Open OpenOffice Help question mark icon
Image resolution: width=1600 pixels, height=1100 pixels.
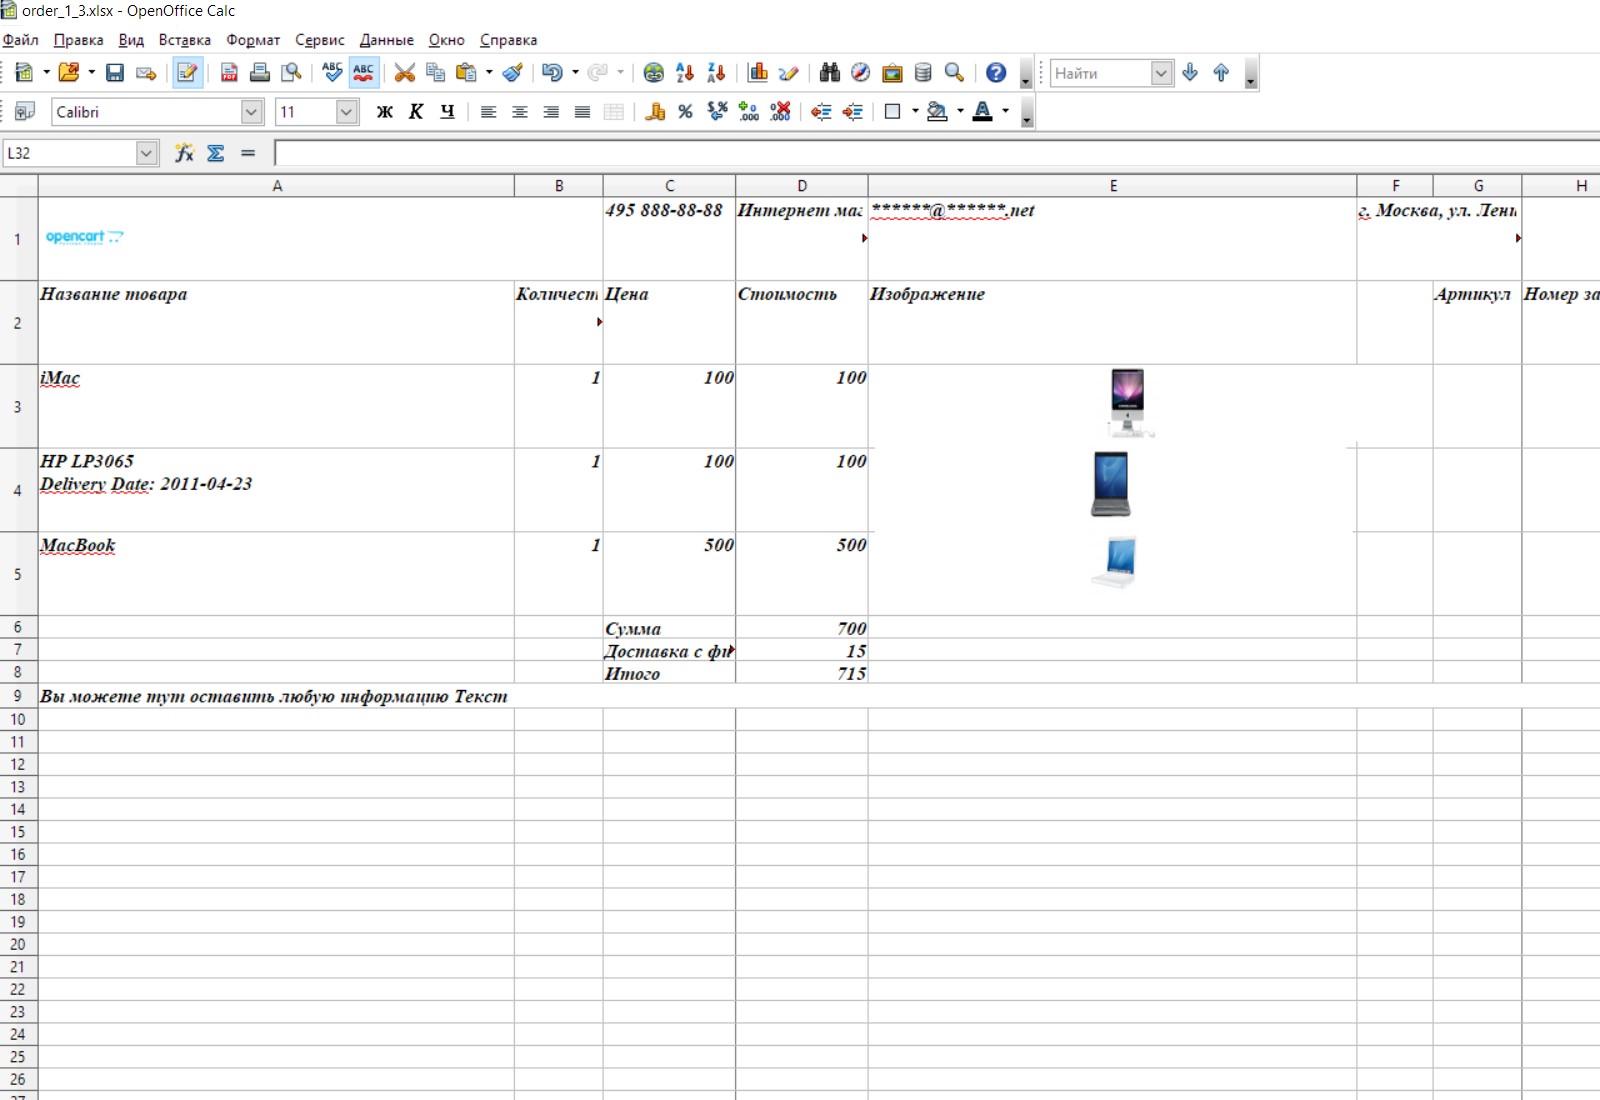point(996,73)
